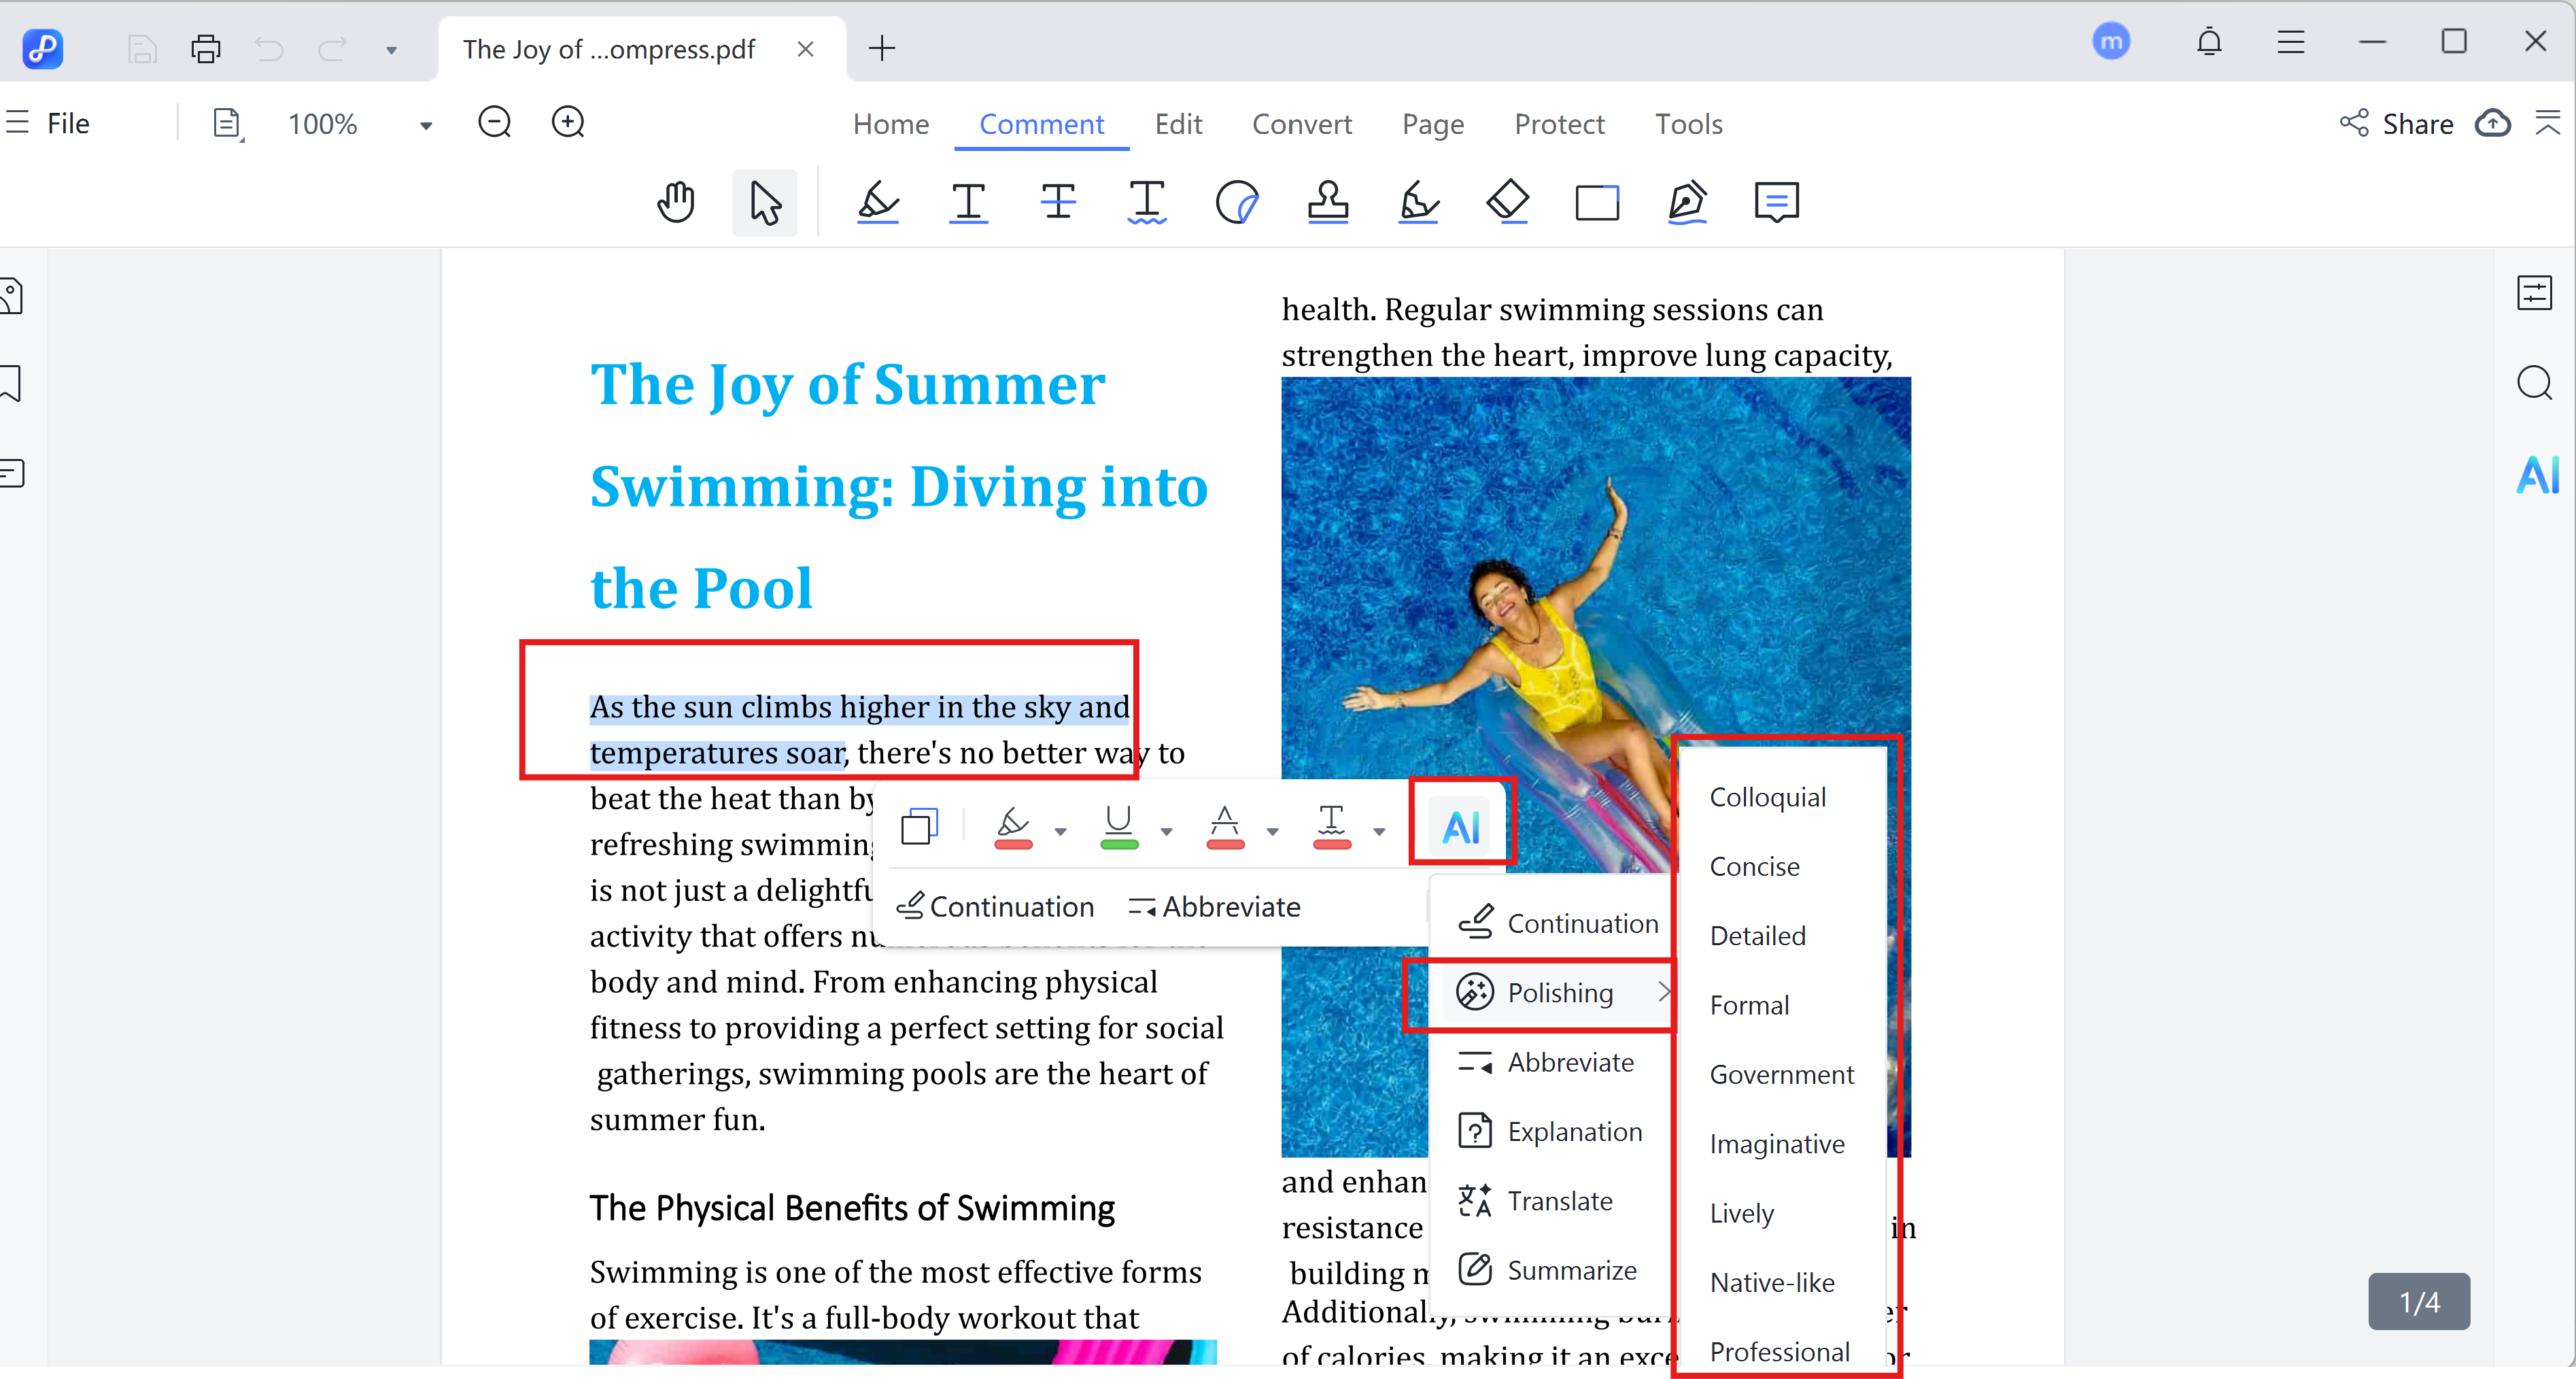Switch to the Edit tab
The width and height of the screenshot is (2576, 1379).
[1178, 124]
